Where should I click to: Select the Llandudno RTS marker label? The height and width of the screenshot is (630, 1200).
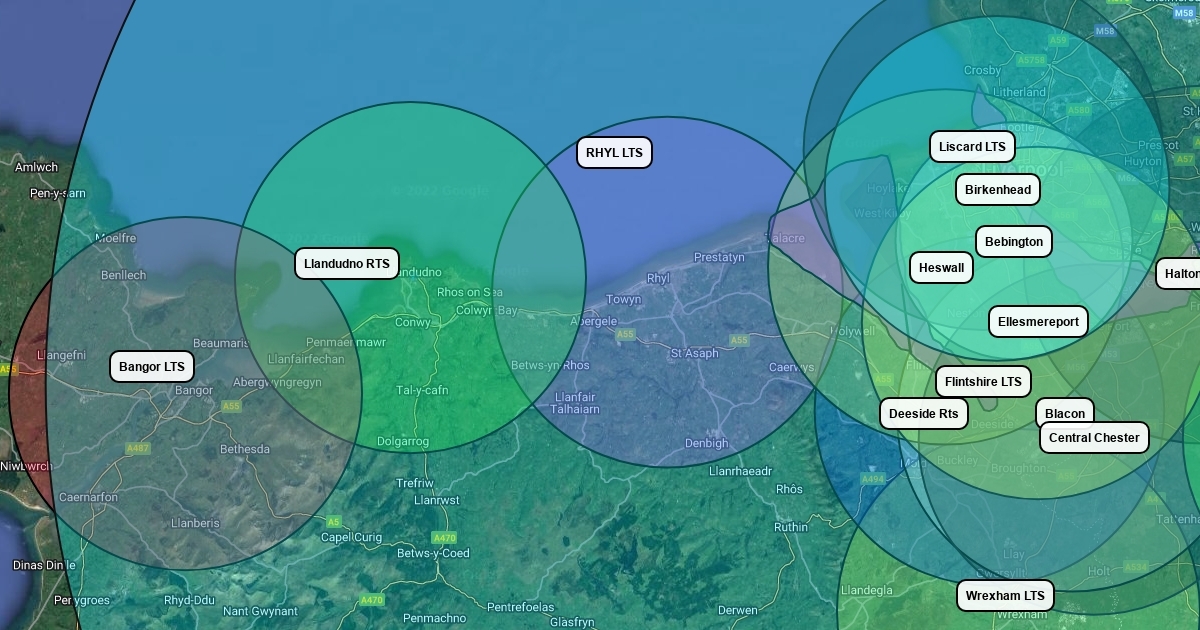click(x=347, y=264)
